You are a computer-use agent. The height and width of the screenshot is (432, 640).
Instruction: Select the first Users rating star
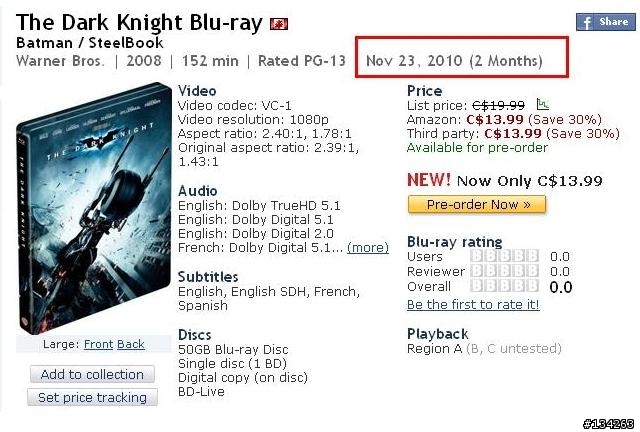tap(476, 256)
